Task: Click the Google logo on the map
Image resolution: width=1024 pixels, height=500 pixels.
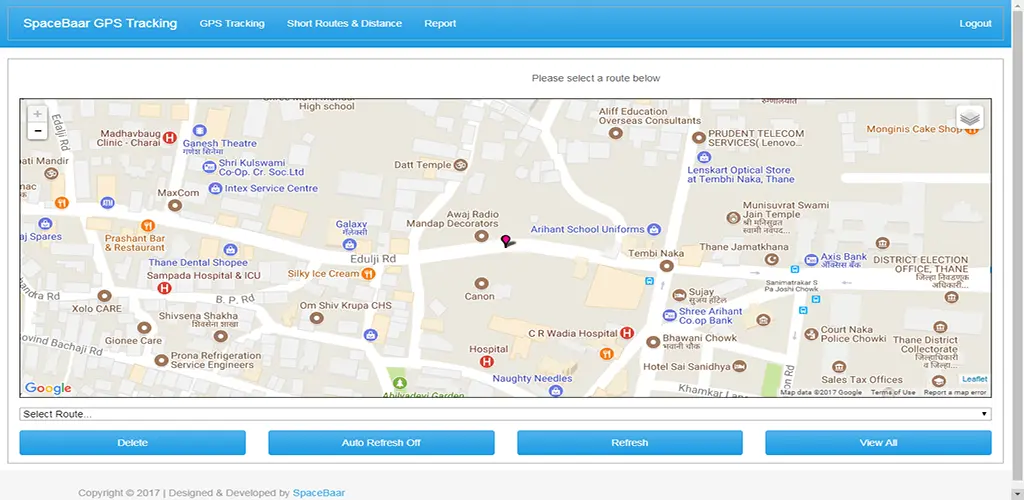Action: tap(48, 388)
